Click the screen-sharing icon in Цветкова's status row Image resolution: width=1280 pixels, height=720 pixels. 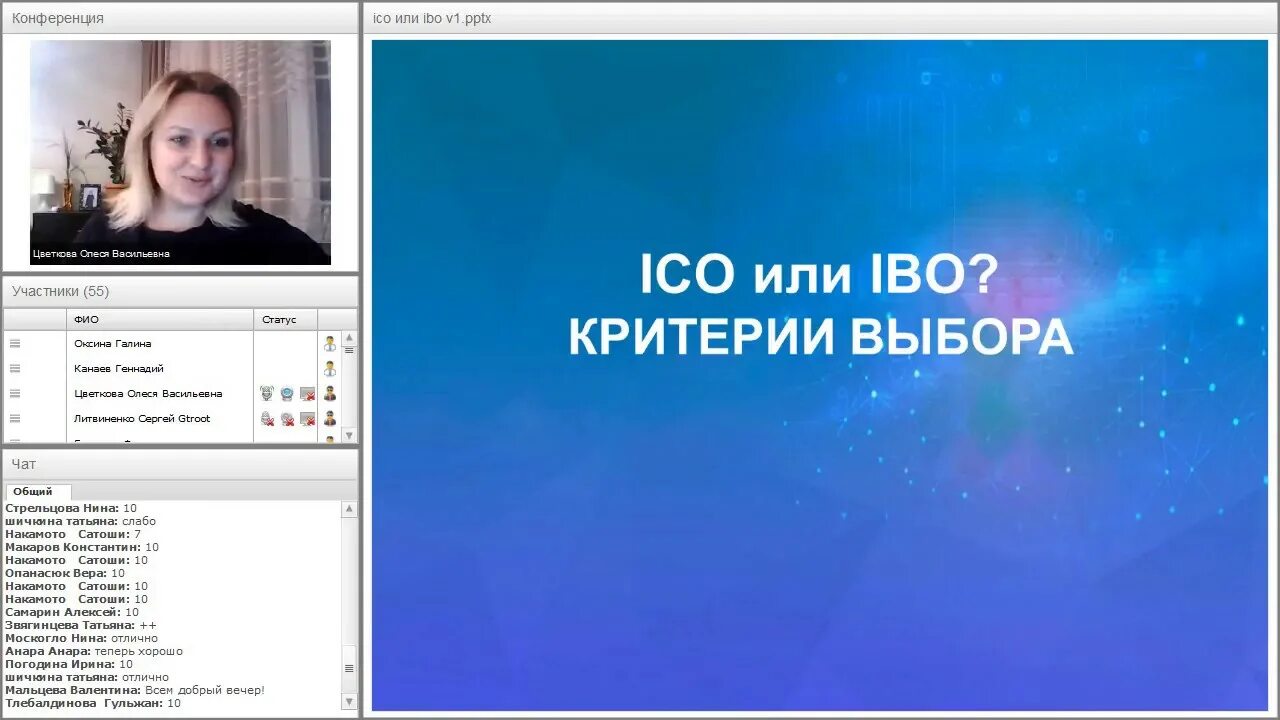tap(308, 394)
